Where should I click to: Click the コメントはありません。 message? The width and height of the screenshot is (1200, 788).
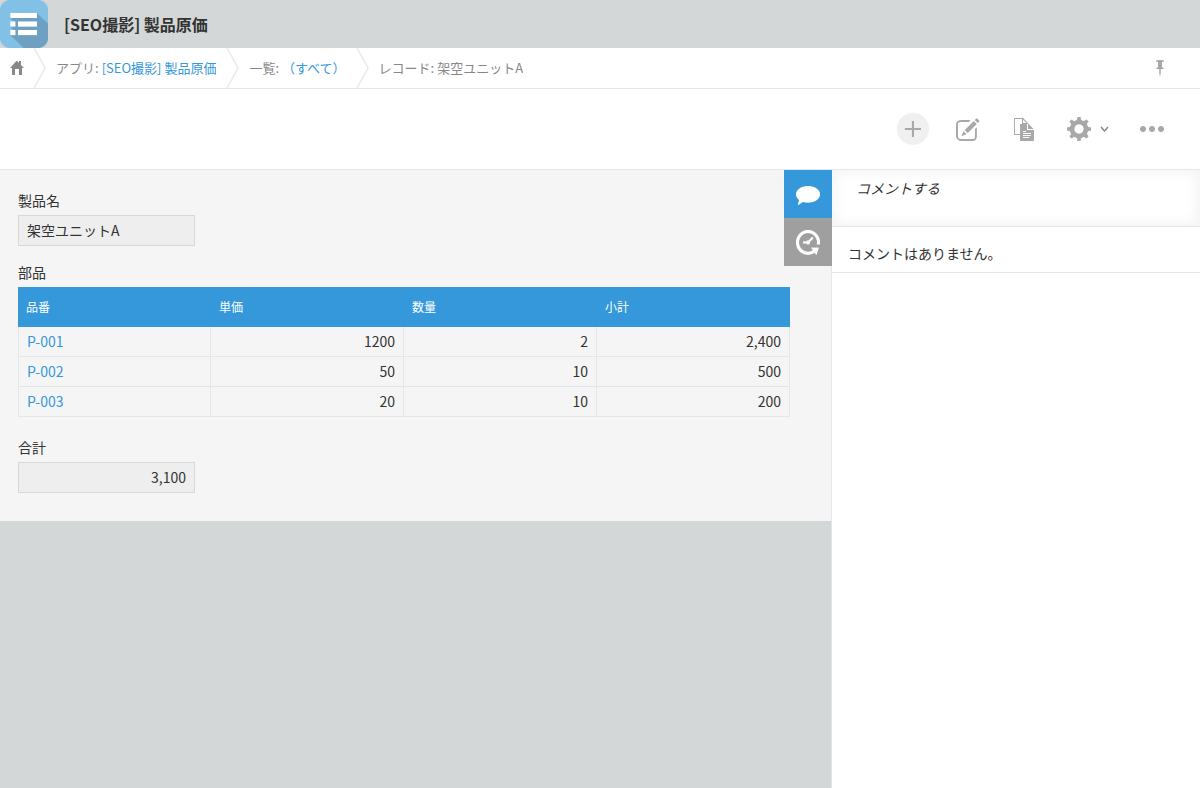click(922, 254)
